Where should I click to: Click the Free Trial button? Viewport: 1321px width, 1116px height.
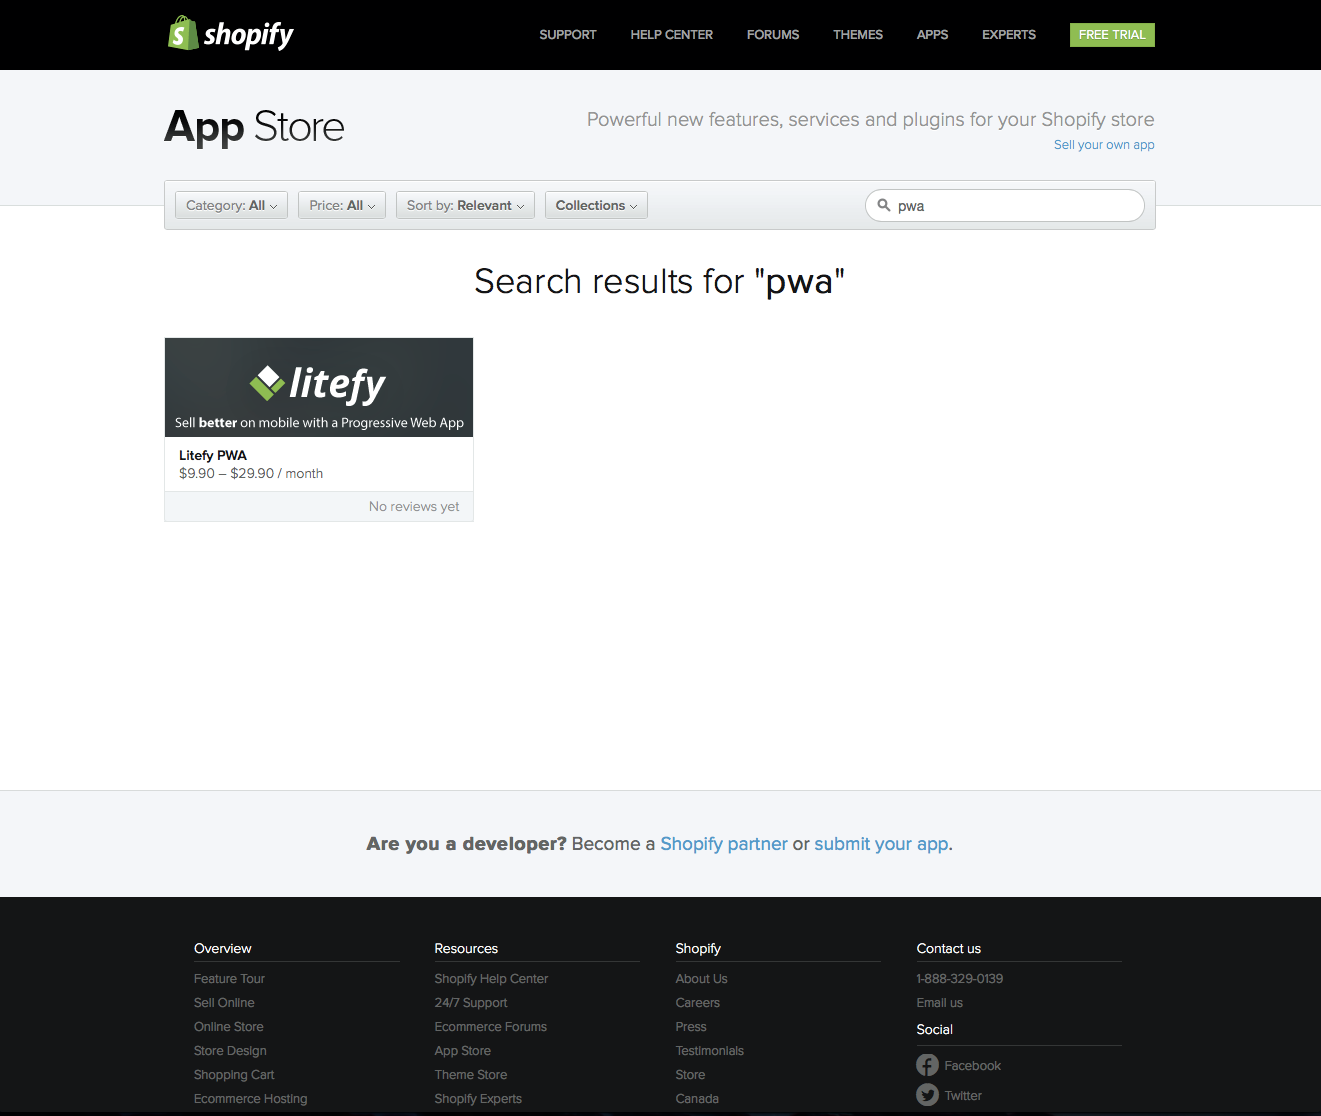(x=1112, y=35)
